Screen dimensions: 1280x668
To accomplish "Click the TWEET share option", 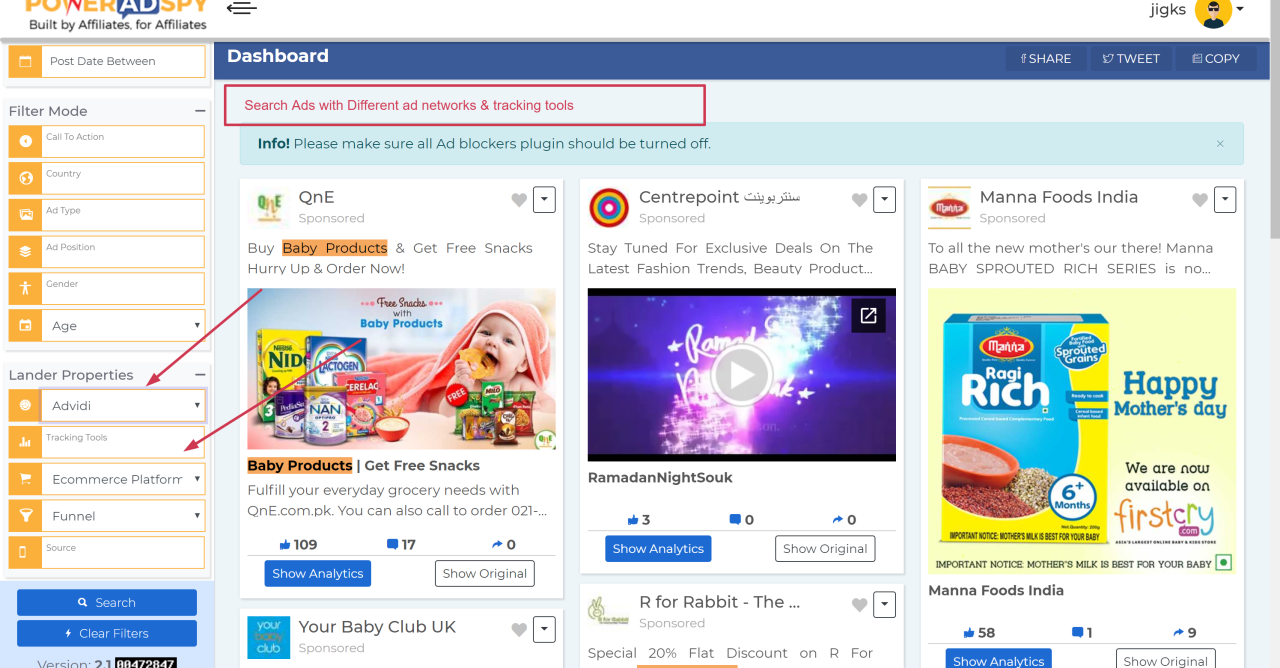I will point(1131,59).
